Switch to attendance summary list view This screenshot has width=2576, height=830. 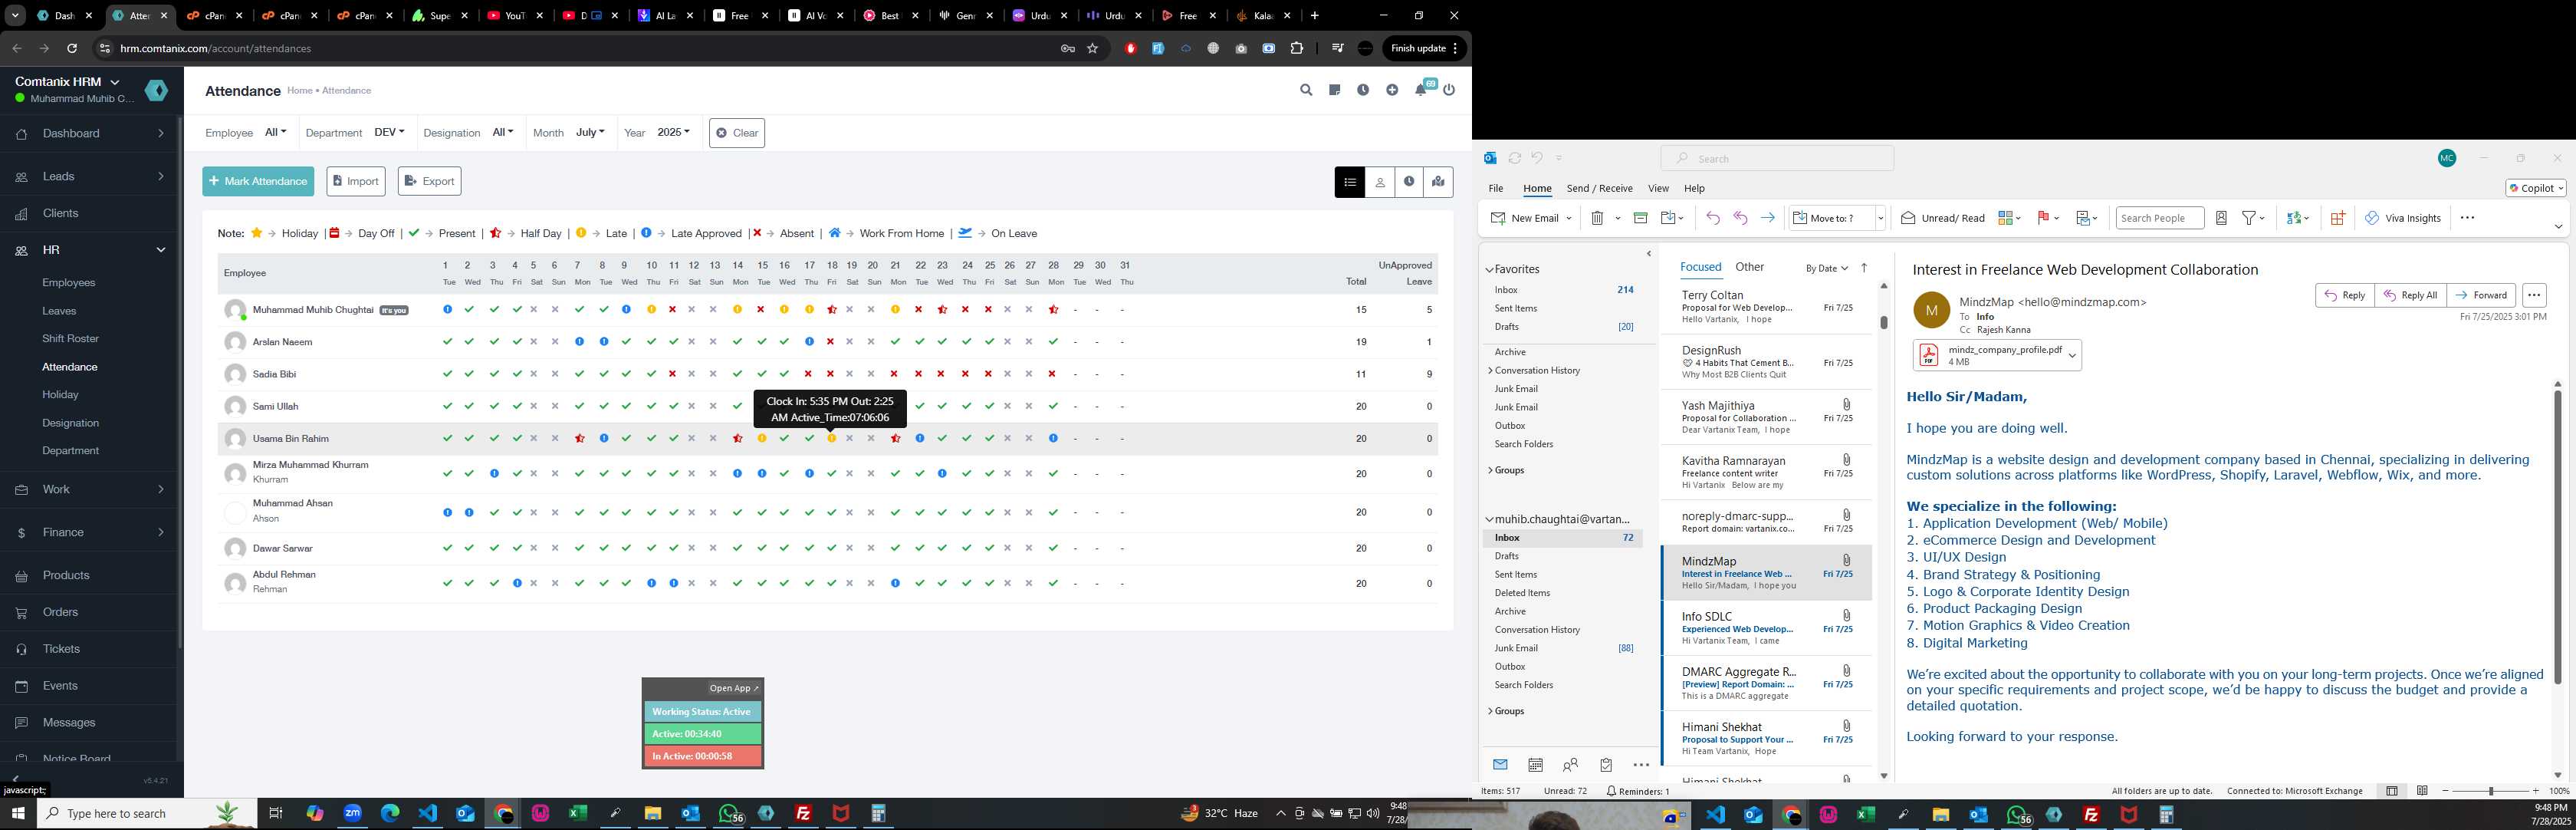click(1350, 182)
